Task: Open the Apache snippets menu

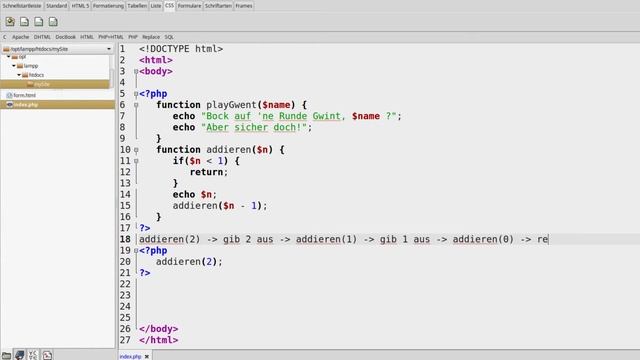Action: (x=20, y=37)
